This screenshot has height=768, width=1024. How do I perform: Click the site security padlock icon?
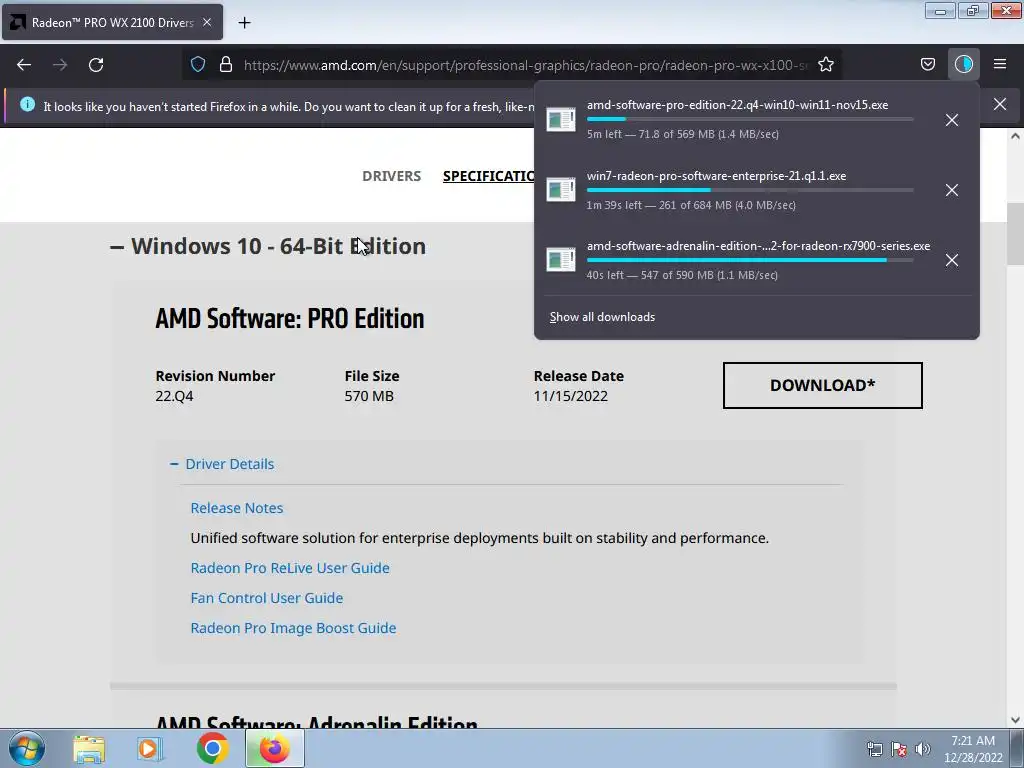click(226, 64)
